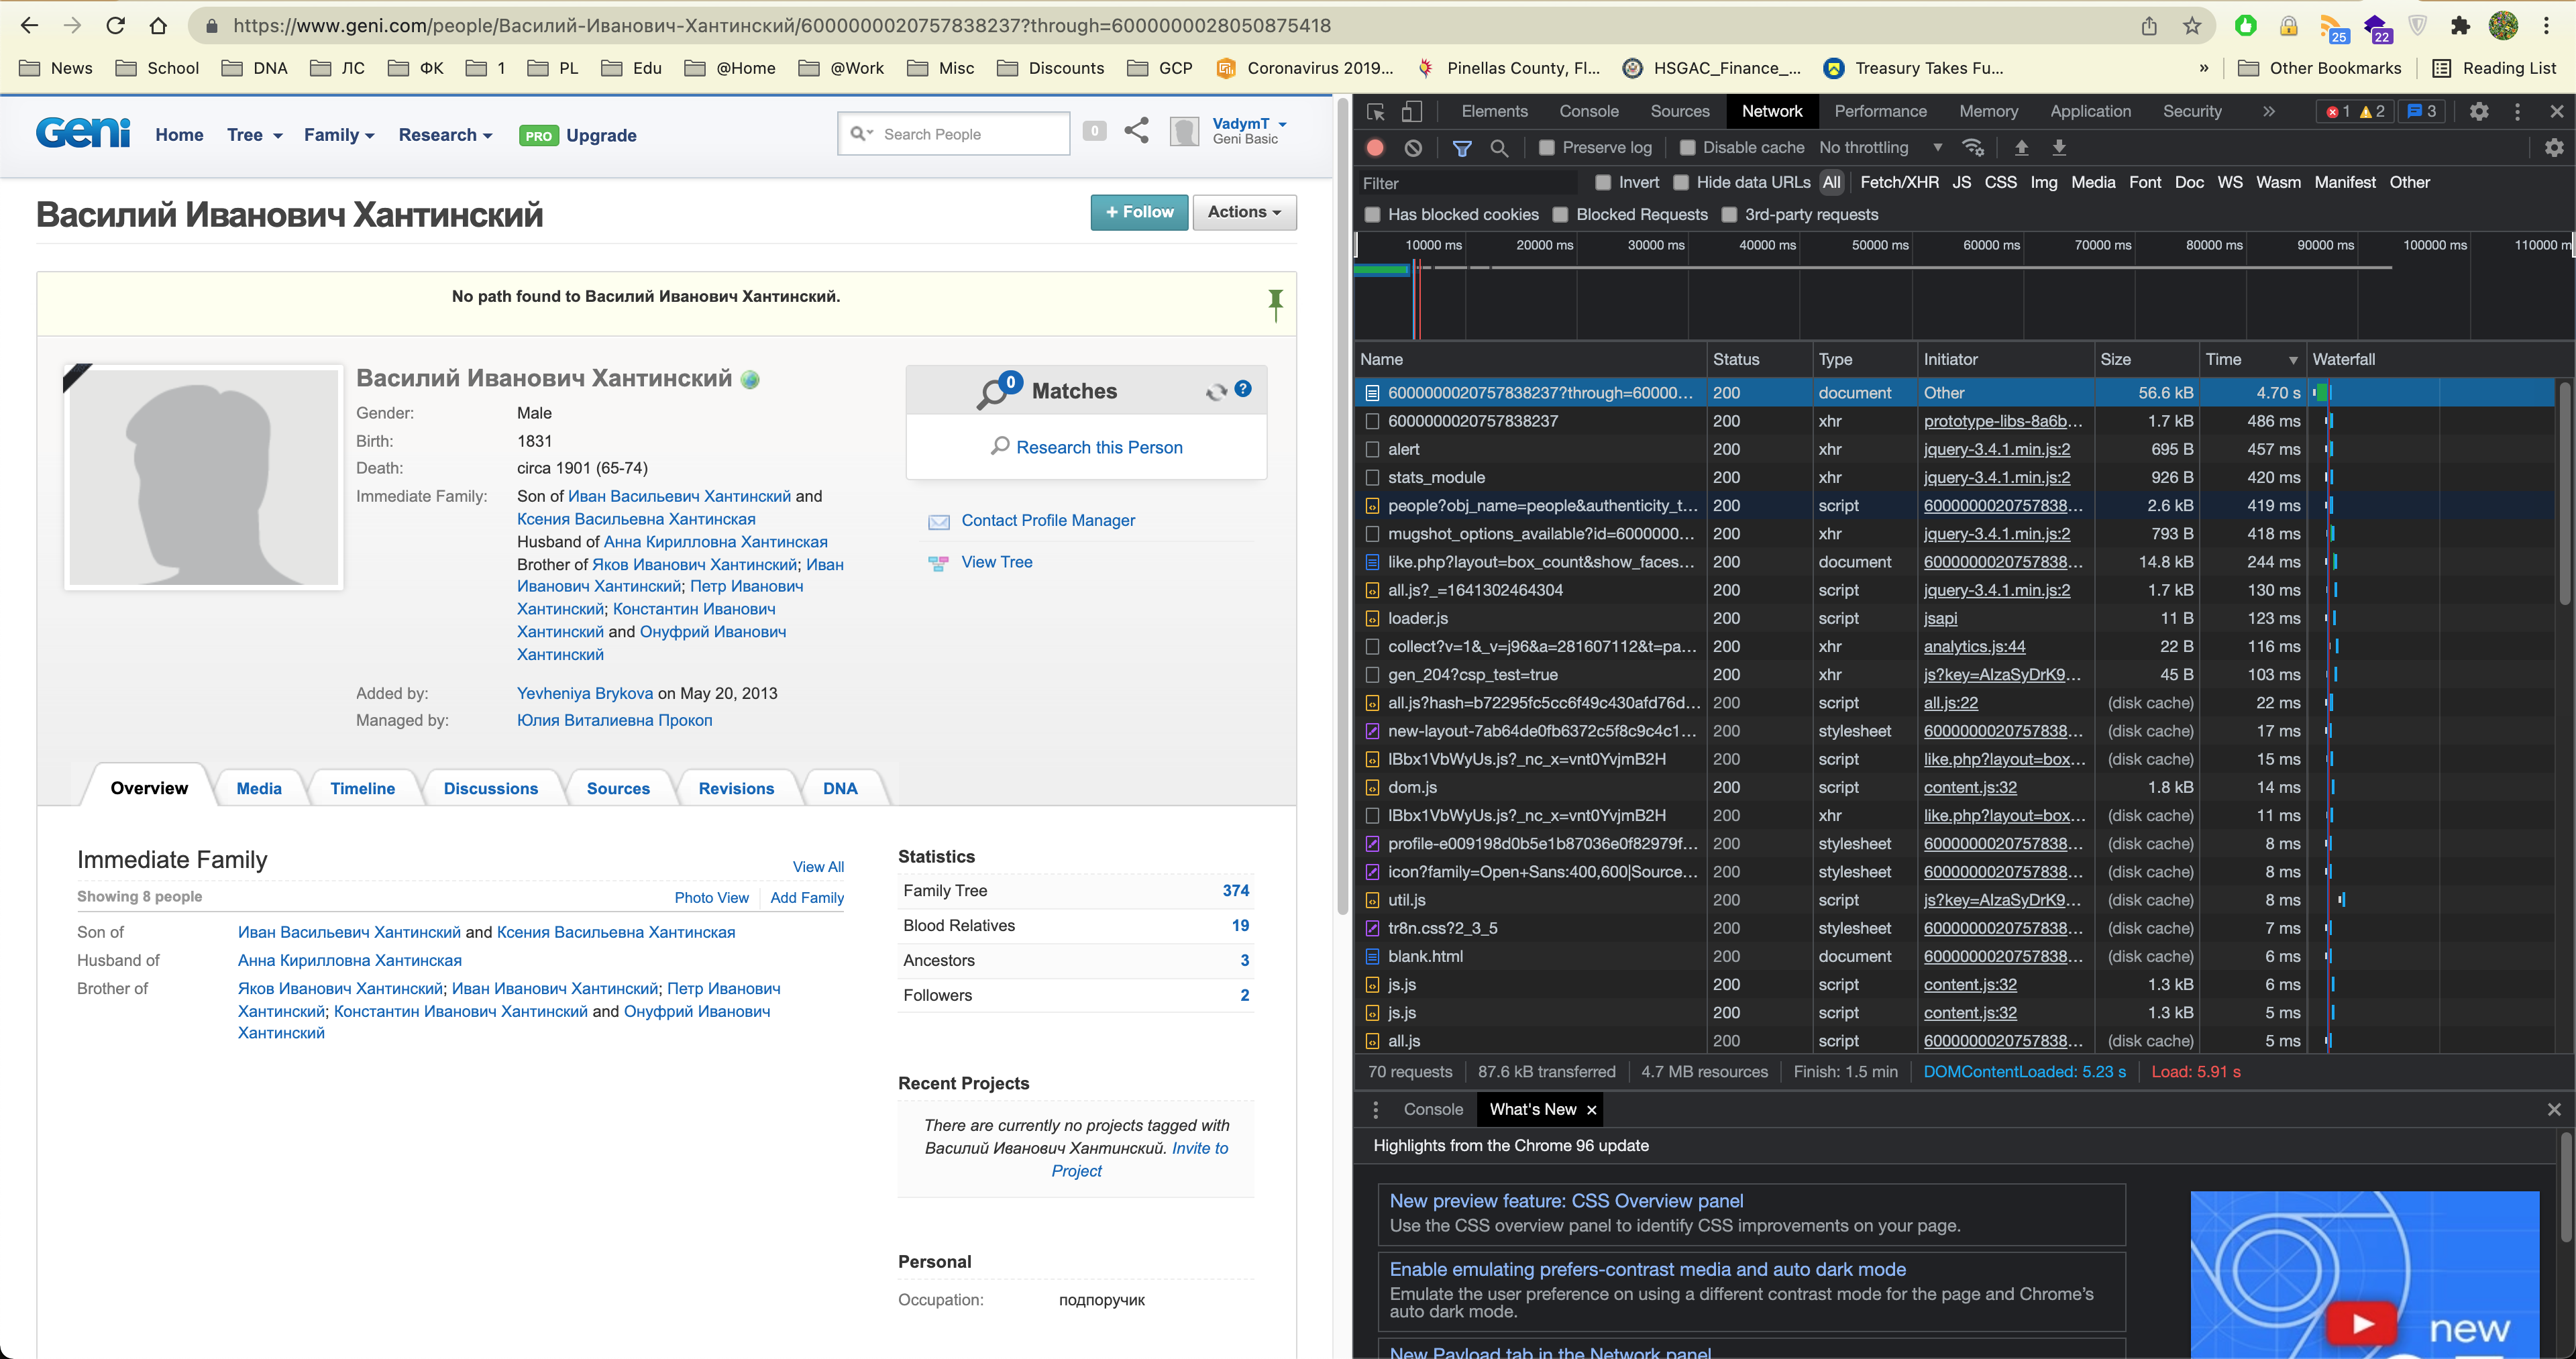Open the No throttling dropdown

pos(1880,147)
